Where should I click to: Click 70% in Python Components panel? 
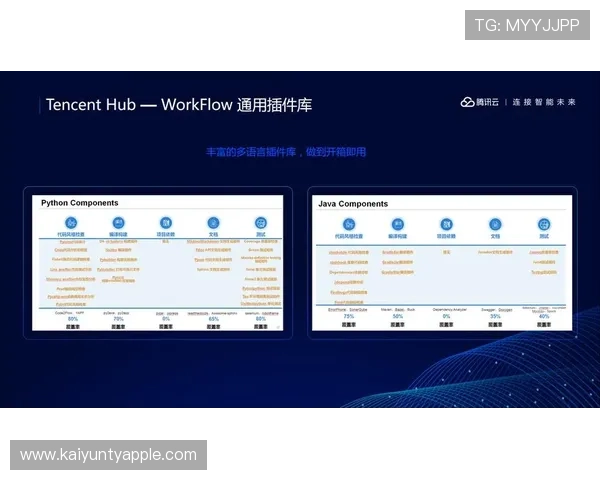pyautogui.click(x=118, y=319)
